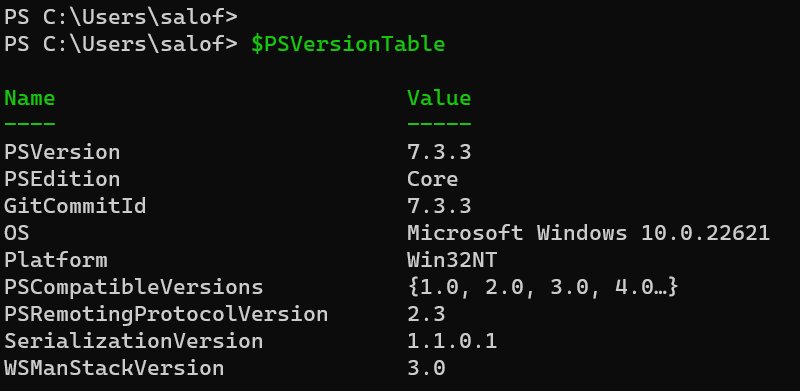
Task: Click the GitCommitId value 7.3.3
Action: pos(439,206)
